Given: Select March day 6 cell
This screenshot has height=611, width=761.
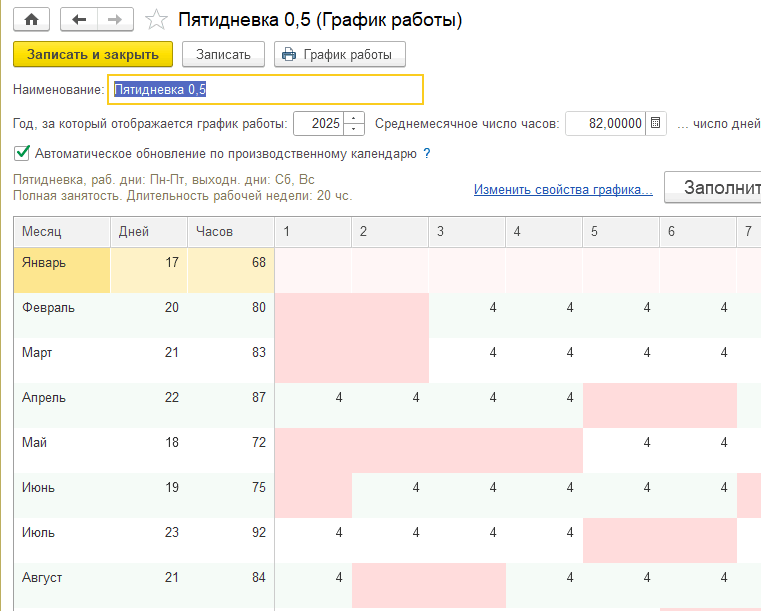Looking at the screenshot, I should pyautogui.click(x=698, y=361).
